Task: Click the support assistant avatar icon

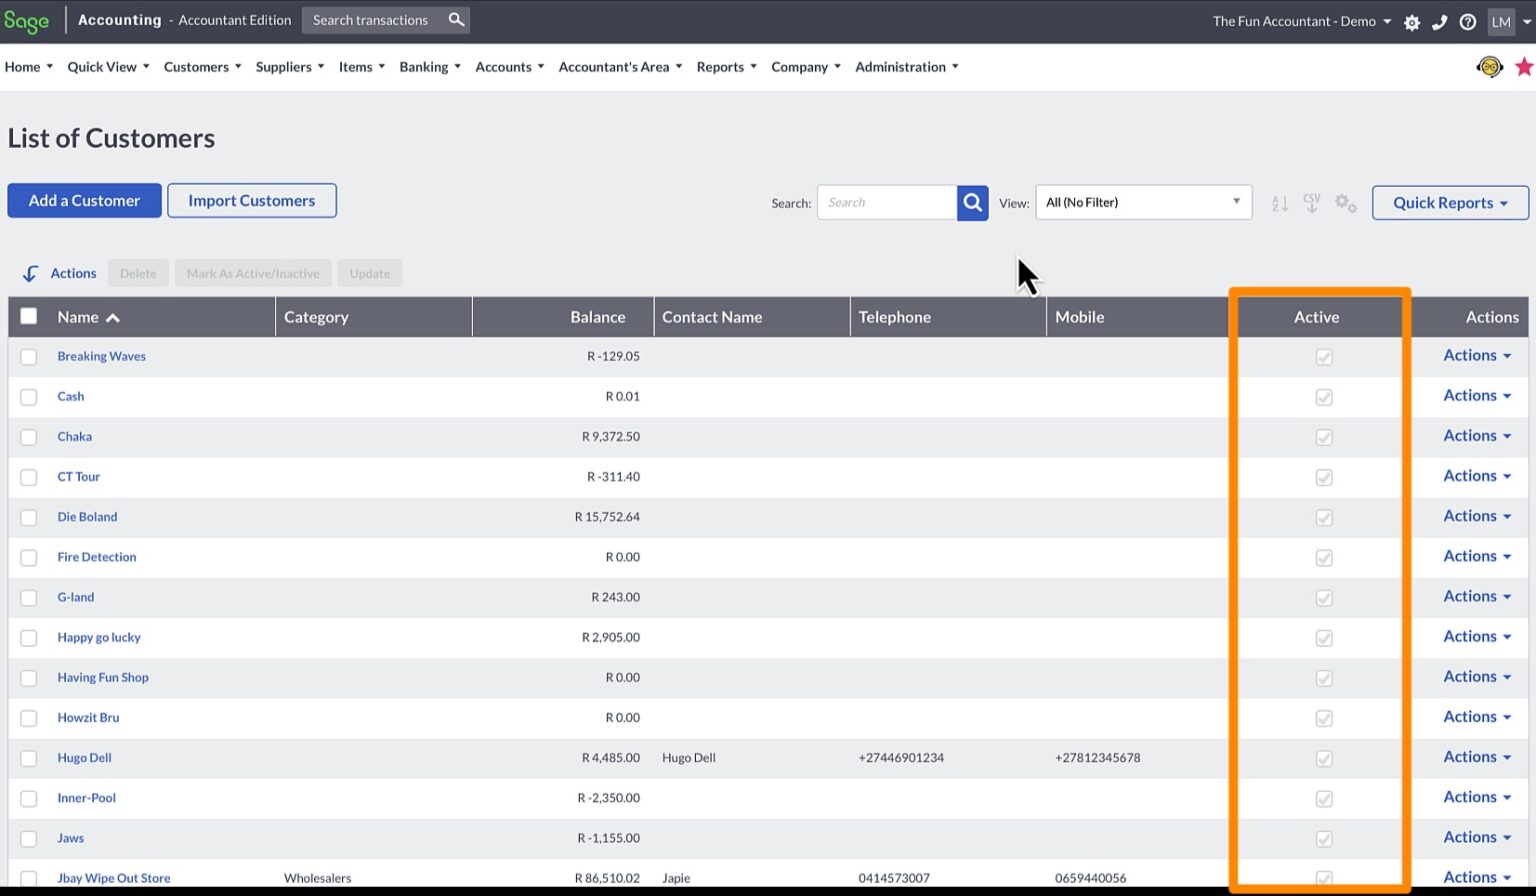Action: point(1490,66)
